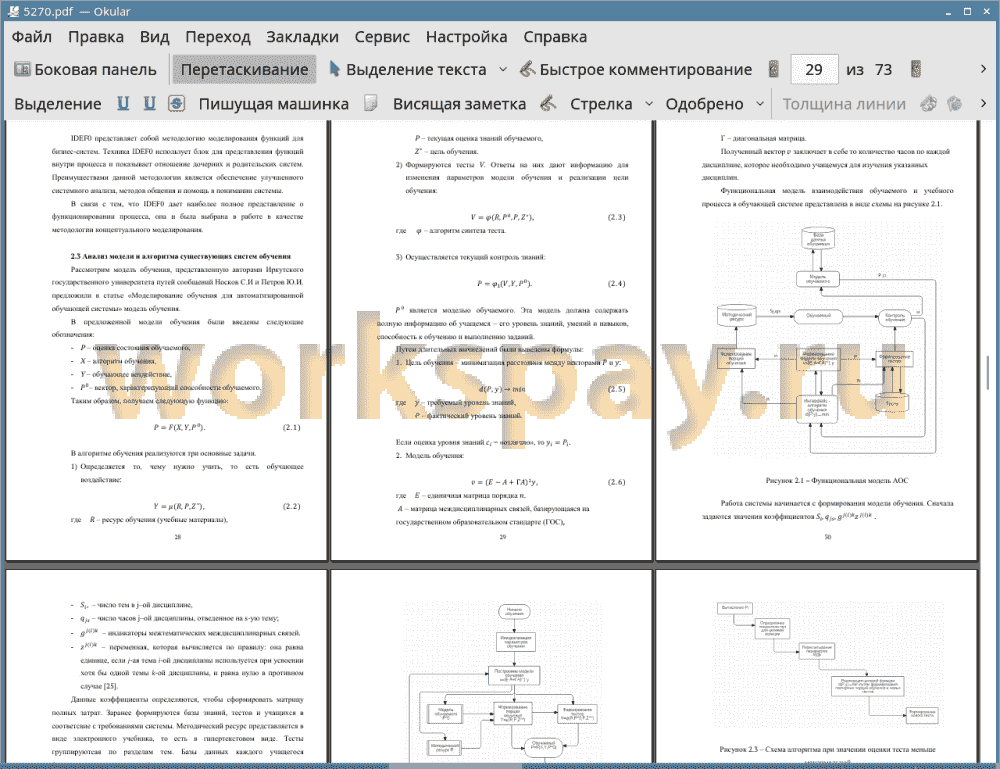Open the Закладки menu
Image resolution: width=1000 pixels, height=769 pixels.
tap(302, 37)
